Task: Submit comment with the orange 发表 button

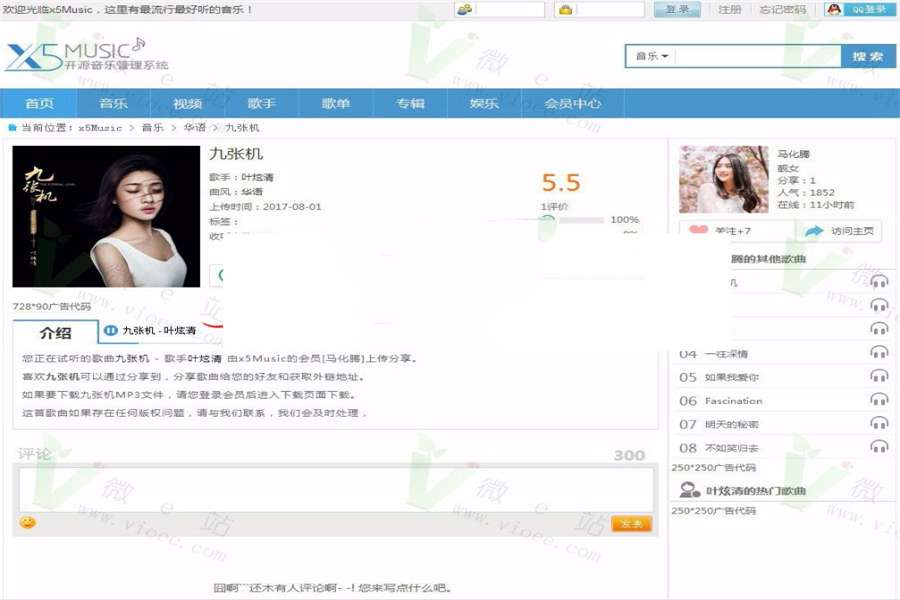Action: [631, 524]
